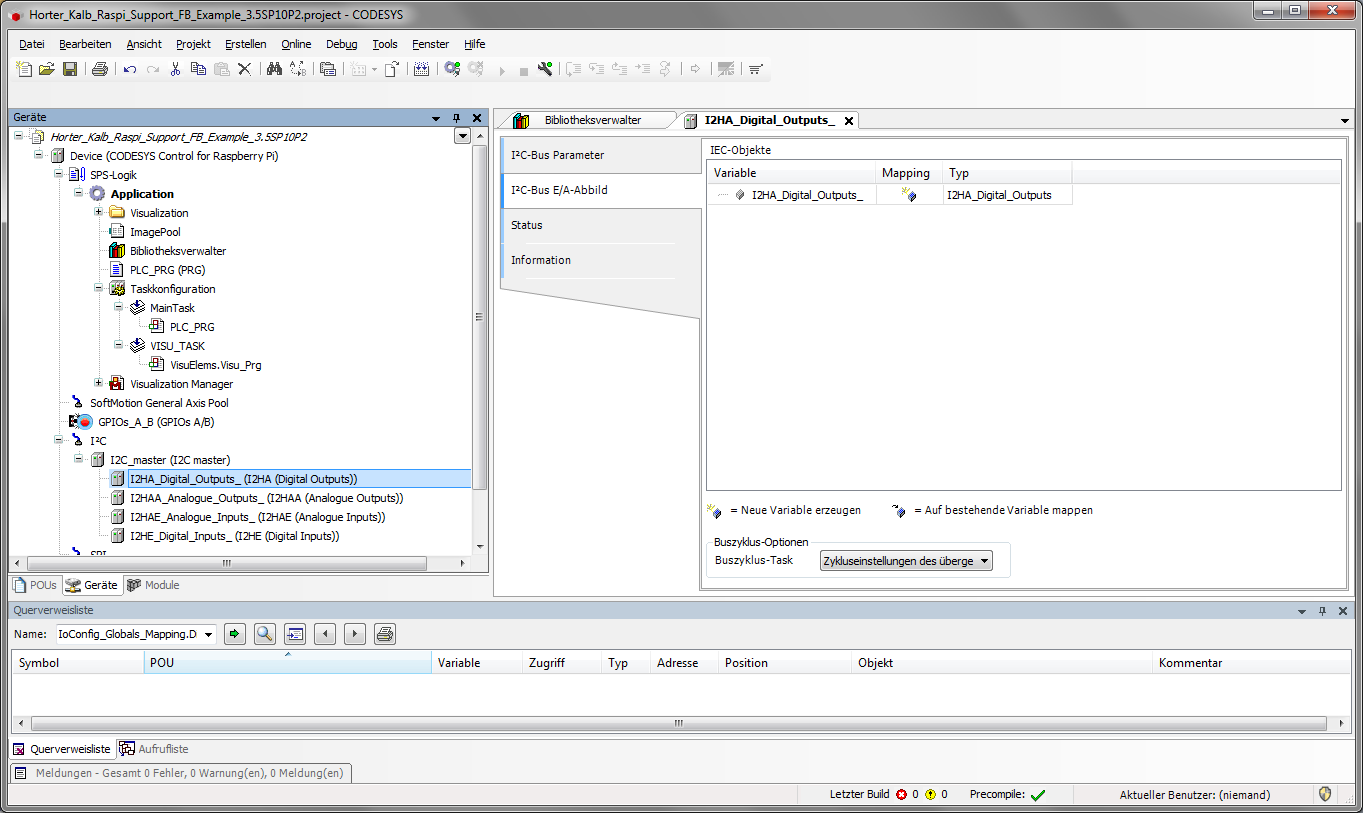Click the Login gear icon in toolbar
The image size is (1363, 813).
tap(452, 69)
